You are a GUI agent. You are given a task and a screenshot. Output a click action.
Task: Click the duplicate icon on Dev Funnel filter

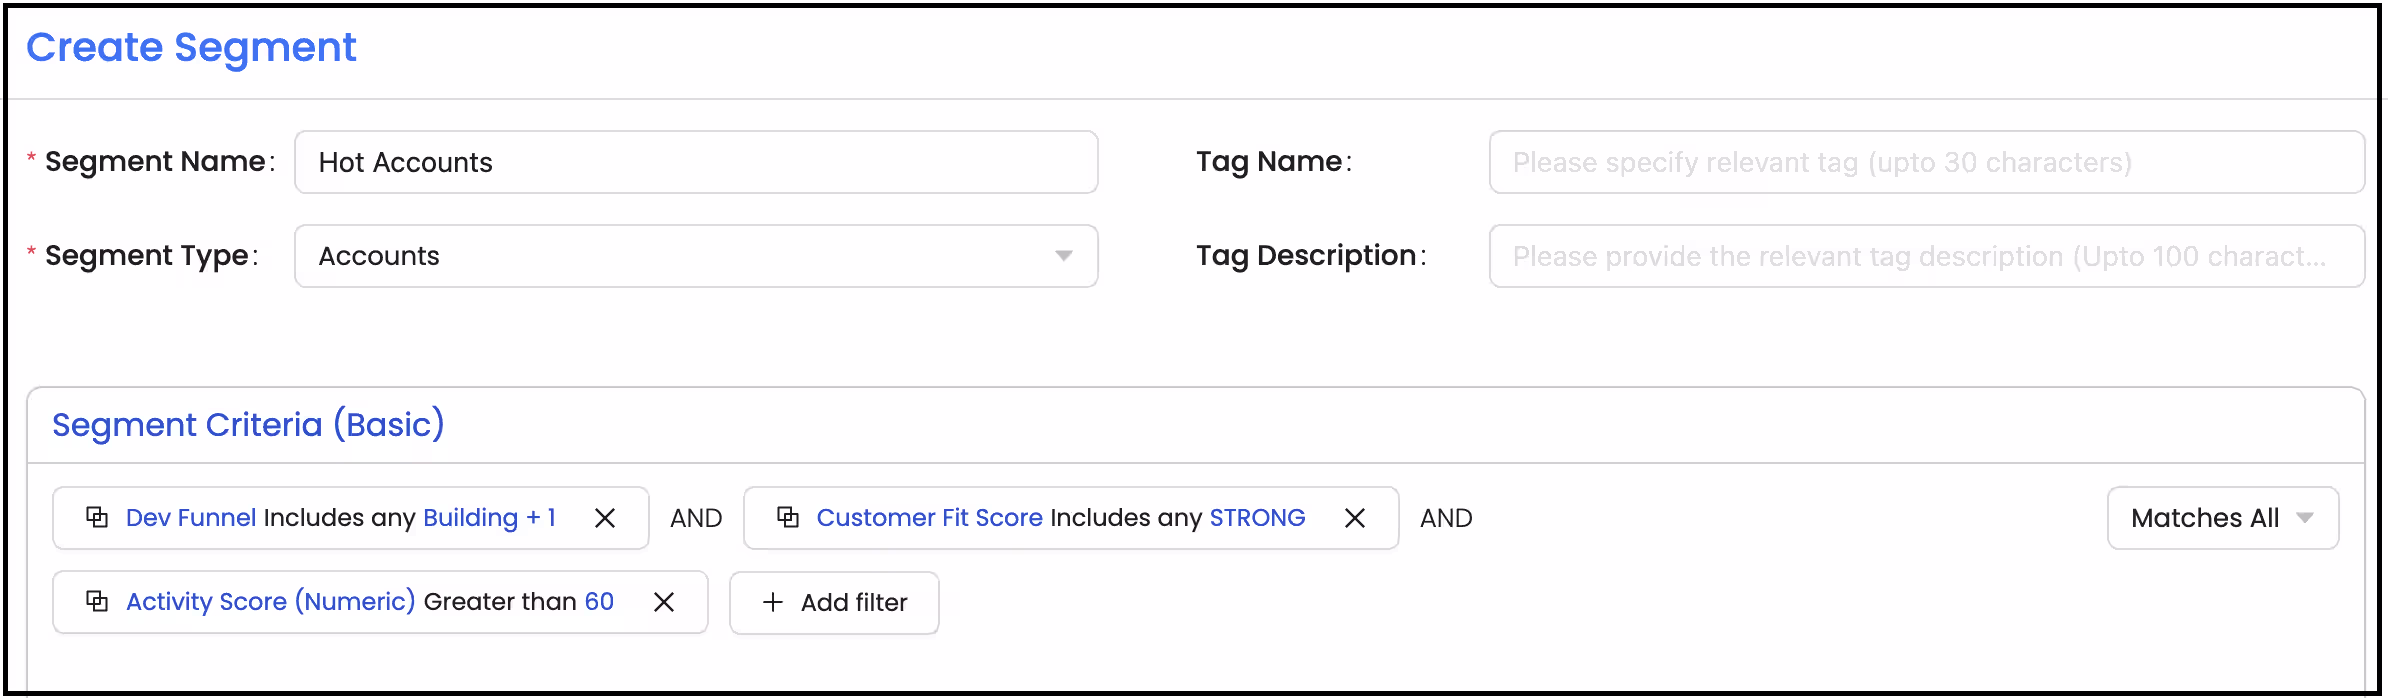pos(97,517)
